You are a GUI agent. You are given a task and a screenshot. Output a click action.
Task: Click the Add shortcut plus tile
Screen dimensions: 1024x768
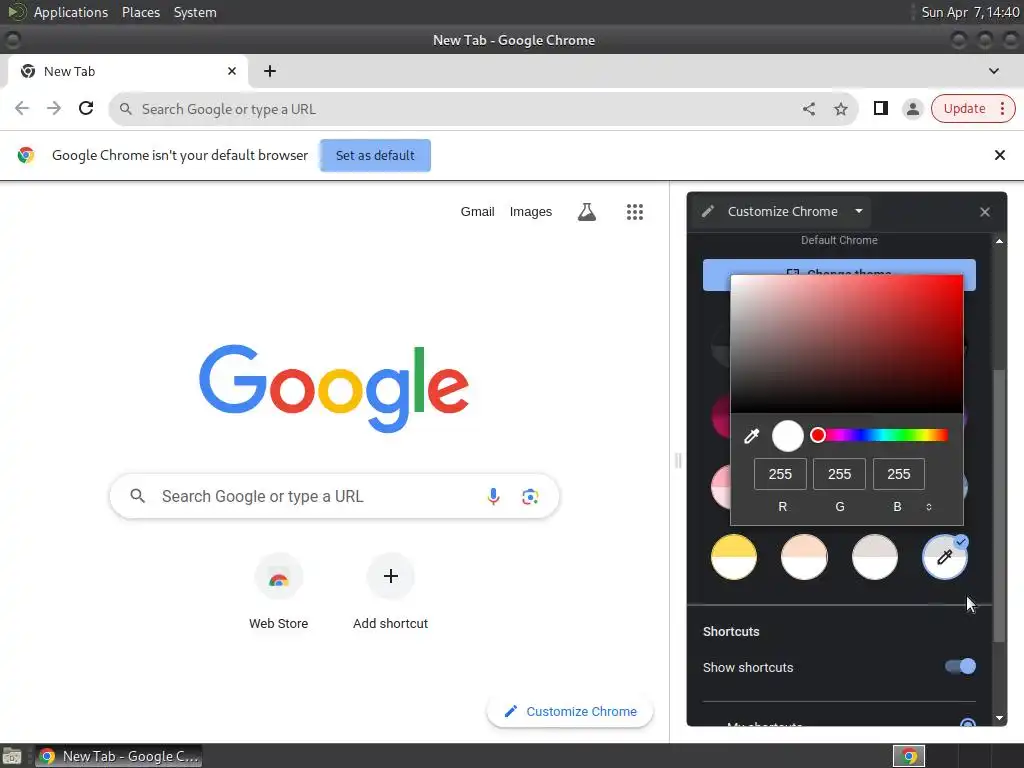pos(391,591)
